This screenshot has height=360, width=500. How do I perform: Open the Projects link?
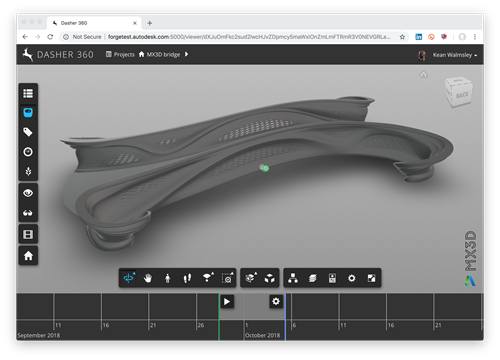coord(120,54)
